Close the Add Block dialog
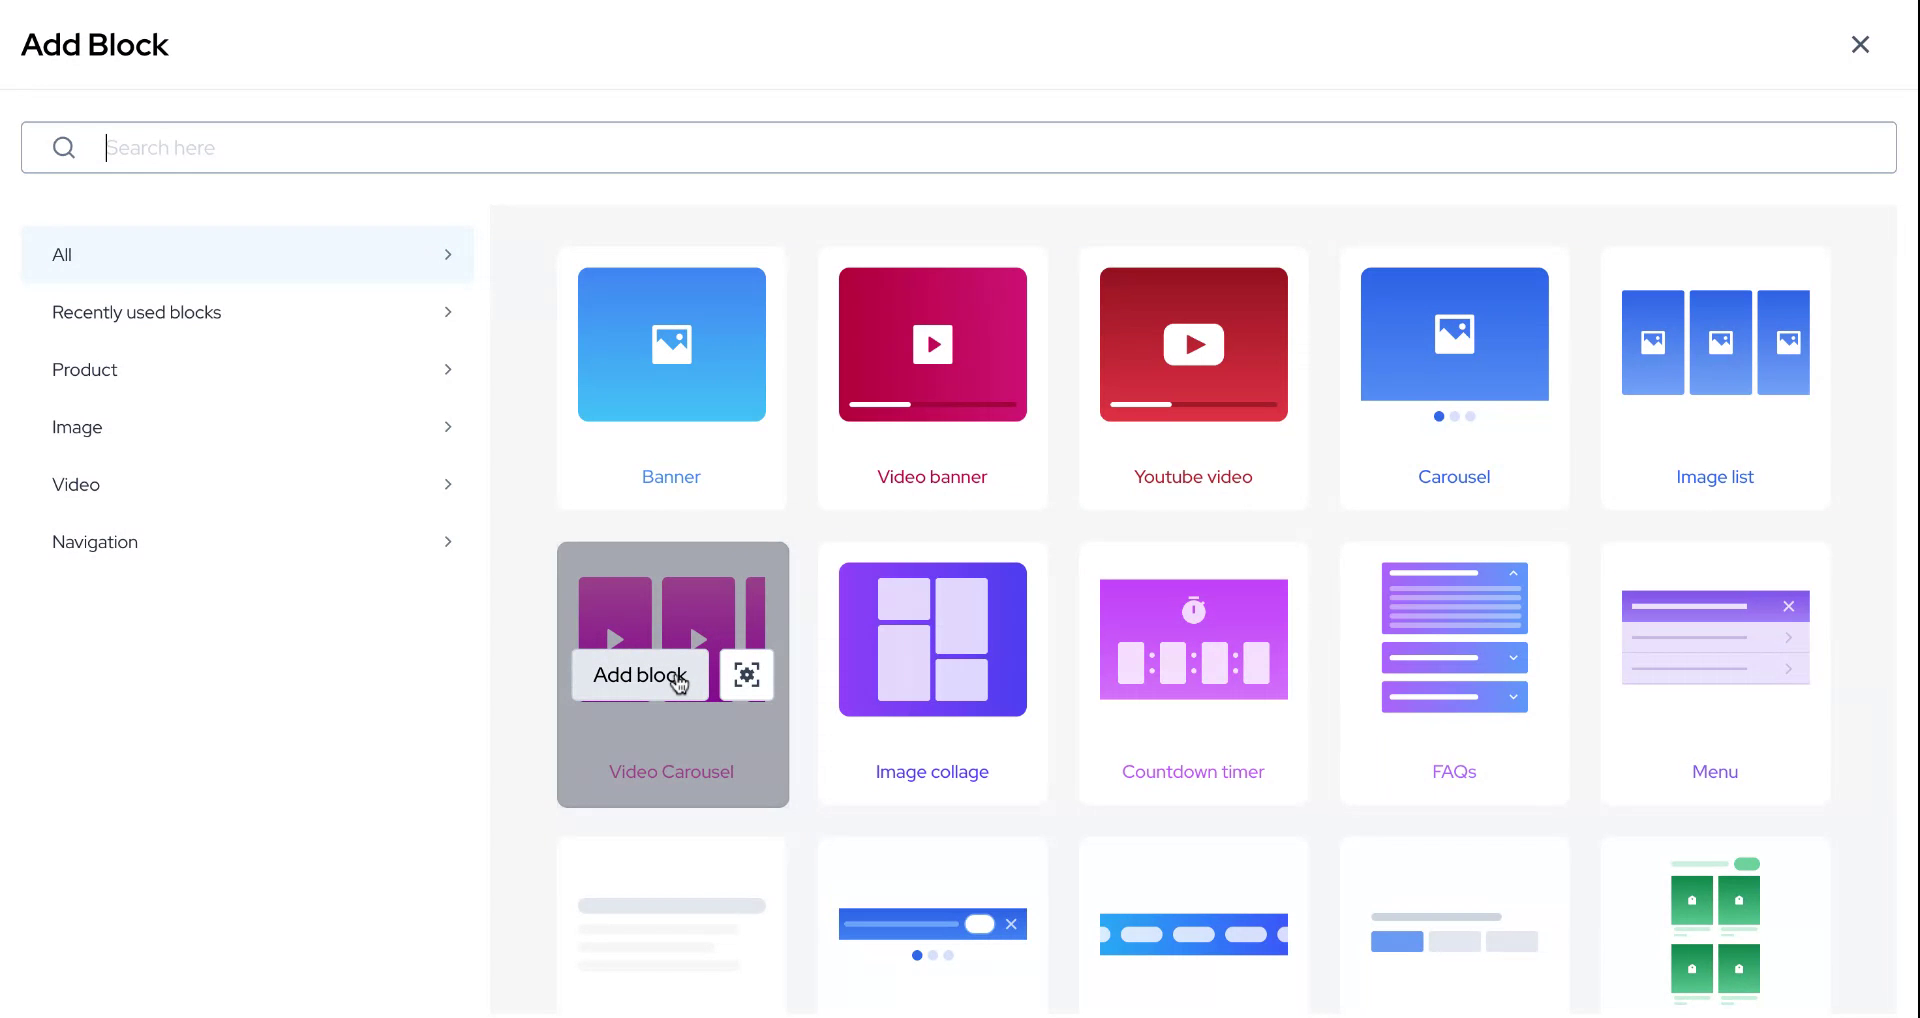The width and height of the screenshot is (1920, 1018). pos(1860,45)
